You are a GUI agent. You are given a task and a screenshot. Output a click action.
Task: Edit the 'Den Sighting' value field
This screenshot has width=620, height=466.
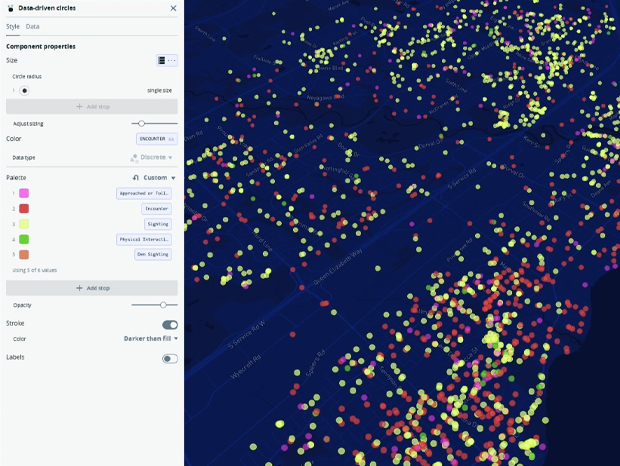pos(153,255)
